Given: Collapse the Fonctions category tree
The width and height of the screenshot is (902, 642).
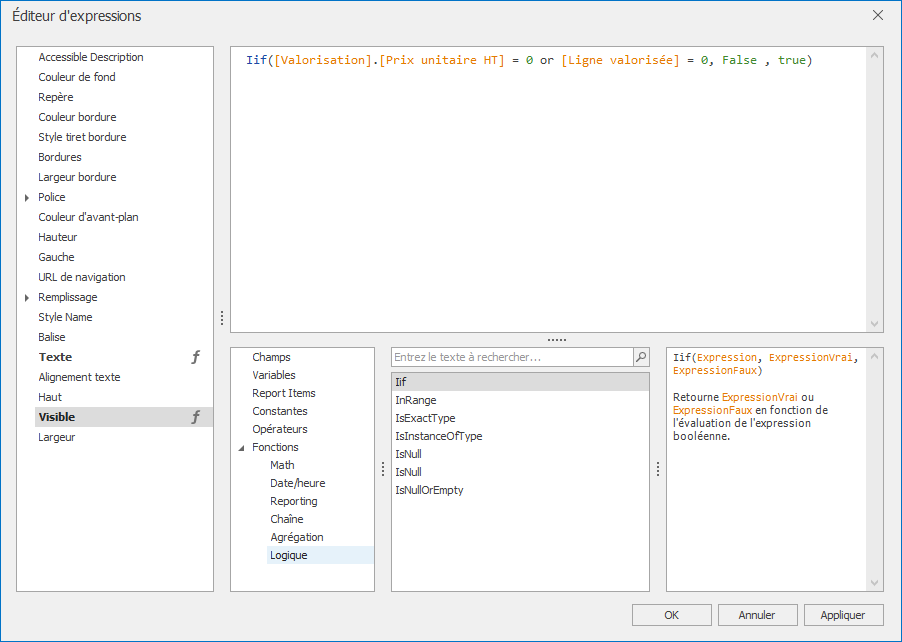Looking at the screenshot, I should tap(241, 448).
